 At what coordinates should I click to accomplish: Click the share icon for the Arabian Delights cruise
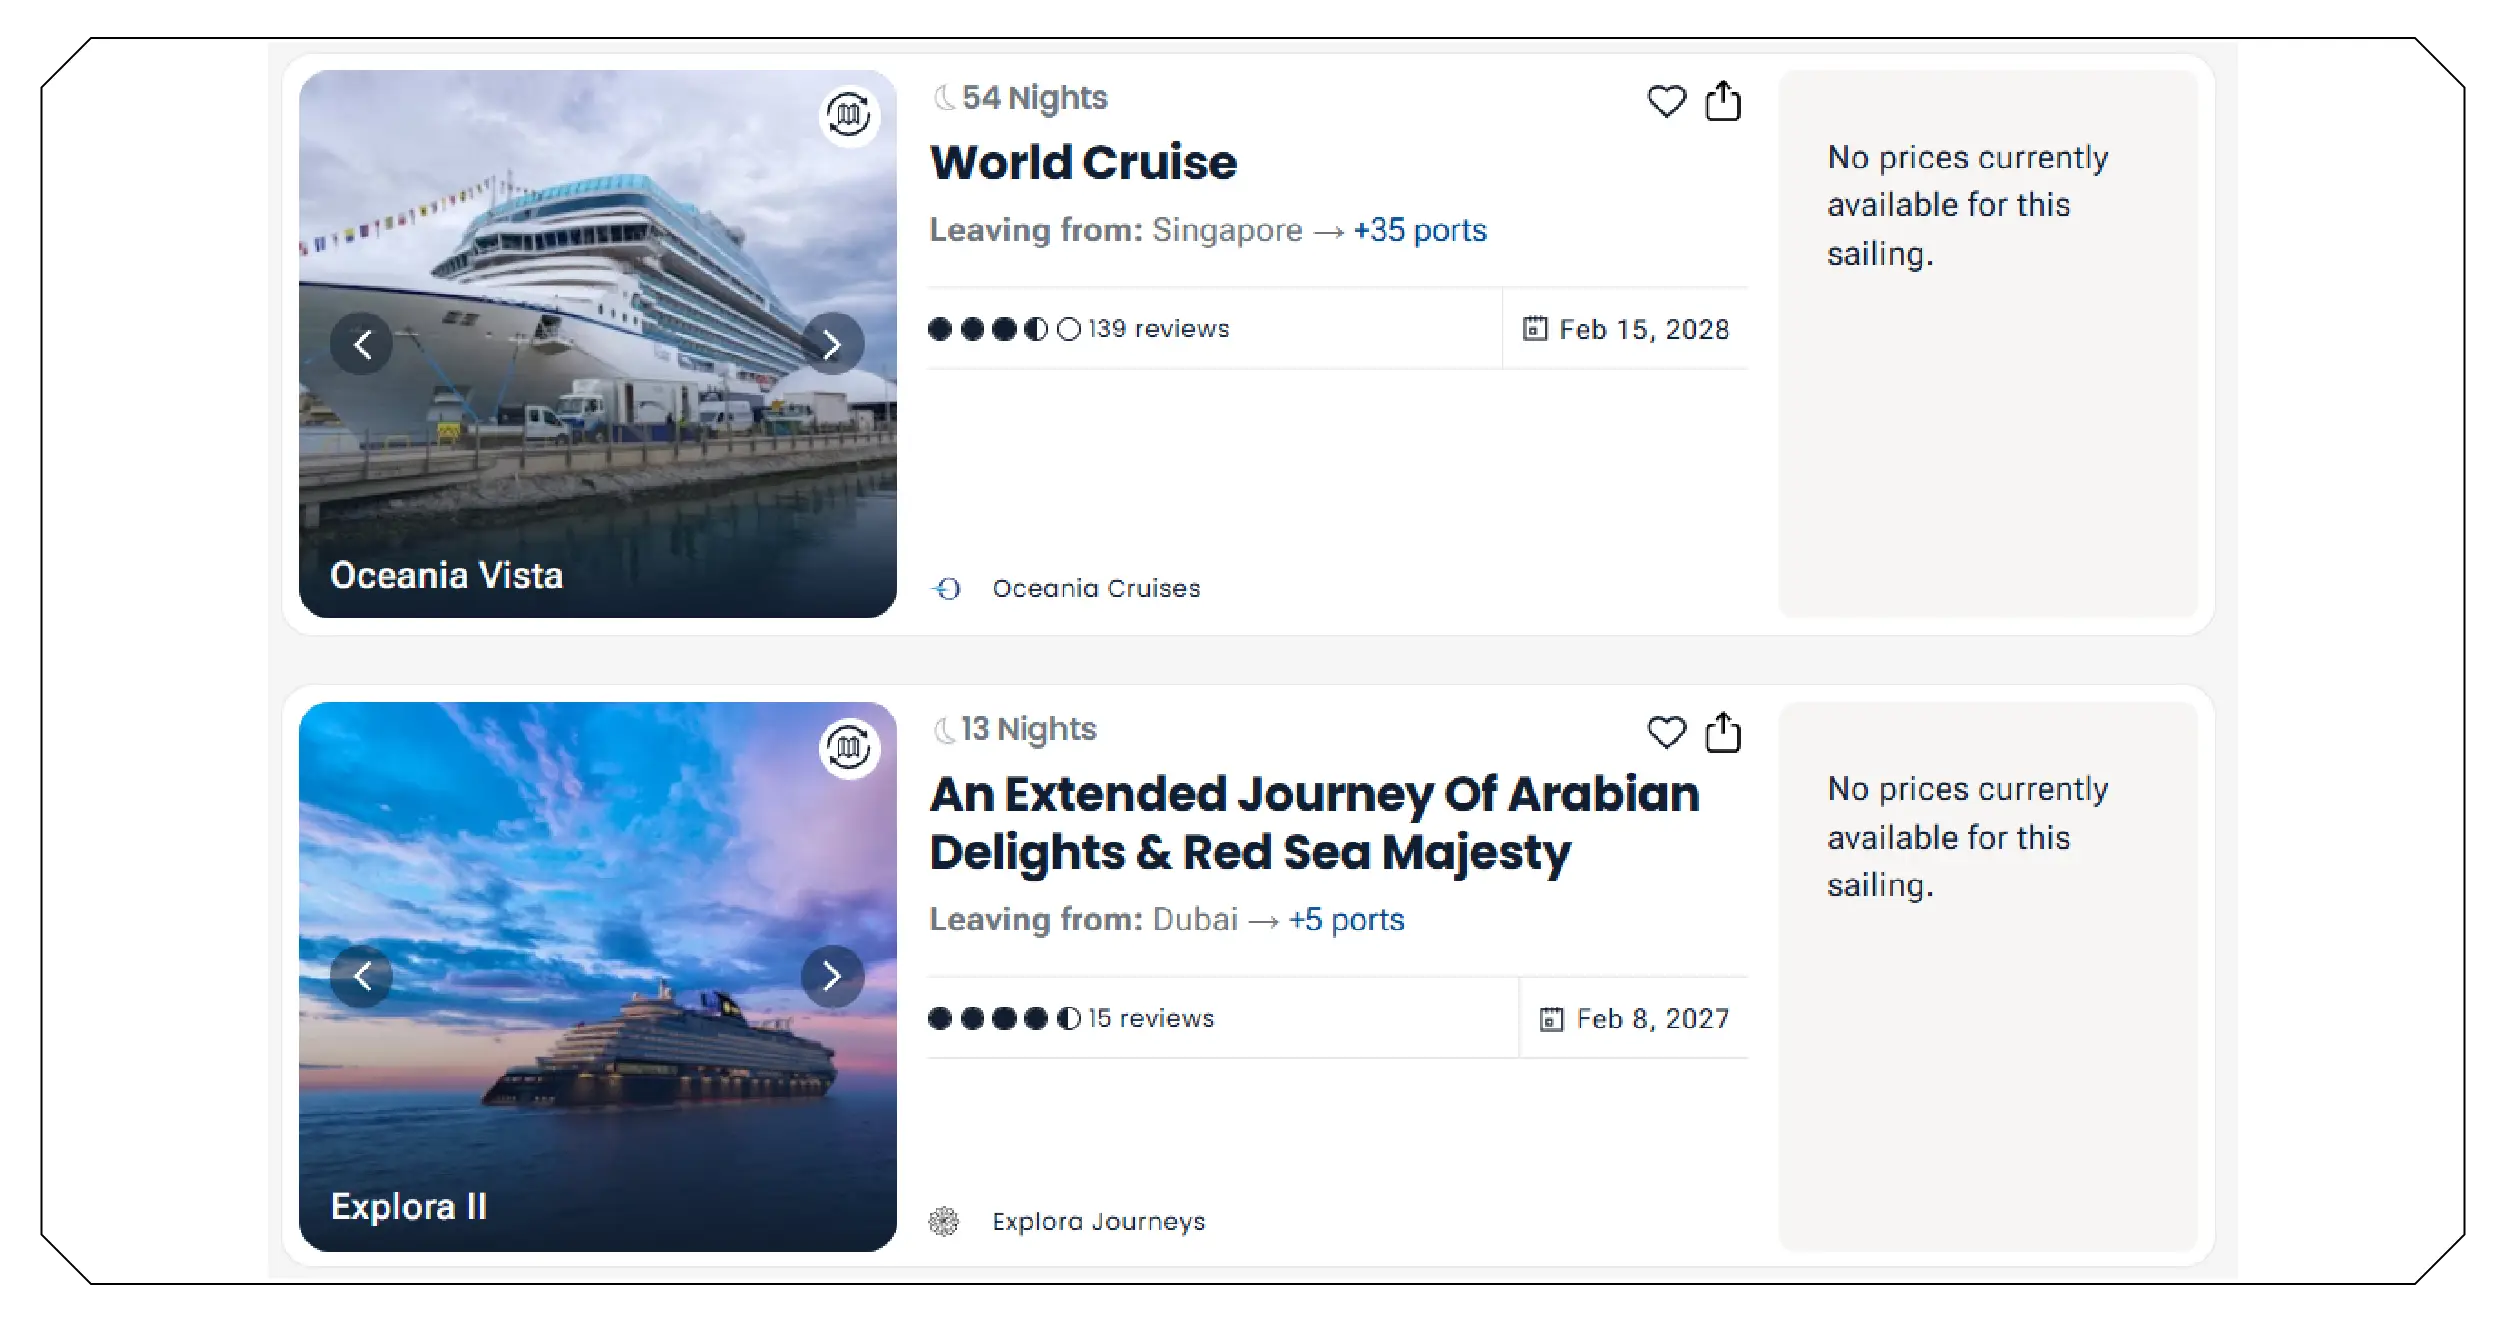1722,731
